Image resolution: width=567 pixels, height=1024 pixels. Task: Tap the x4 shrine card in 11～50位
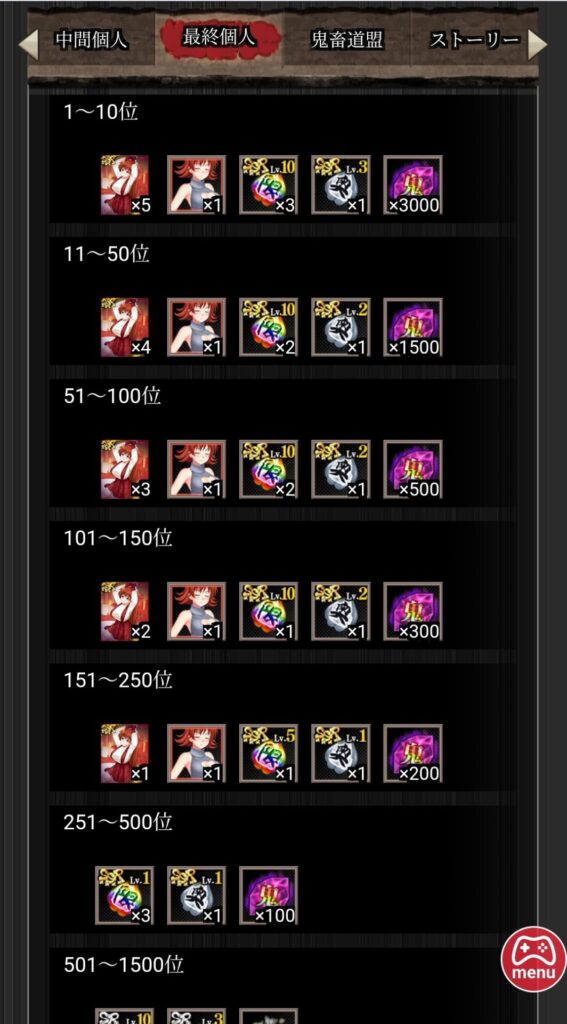(125, 327)
